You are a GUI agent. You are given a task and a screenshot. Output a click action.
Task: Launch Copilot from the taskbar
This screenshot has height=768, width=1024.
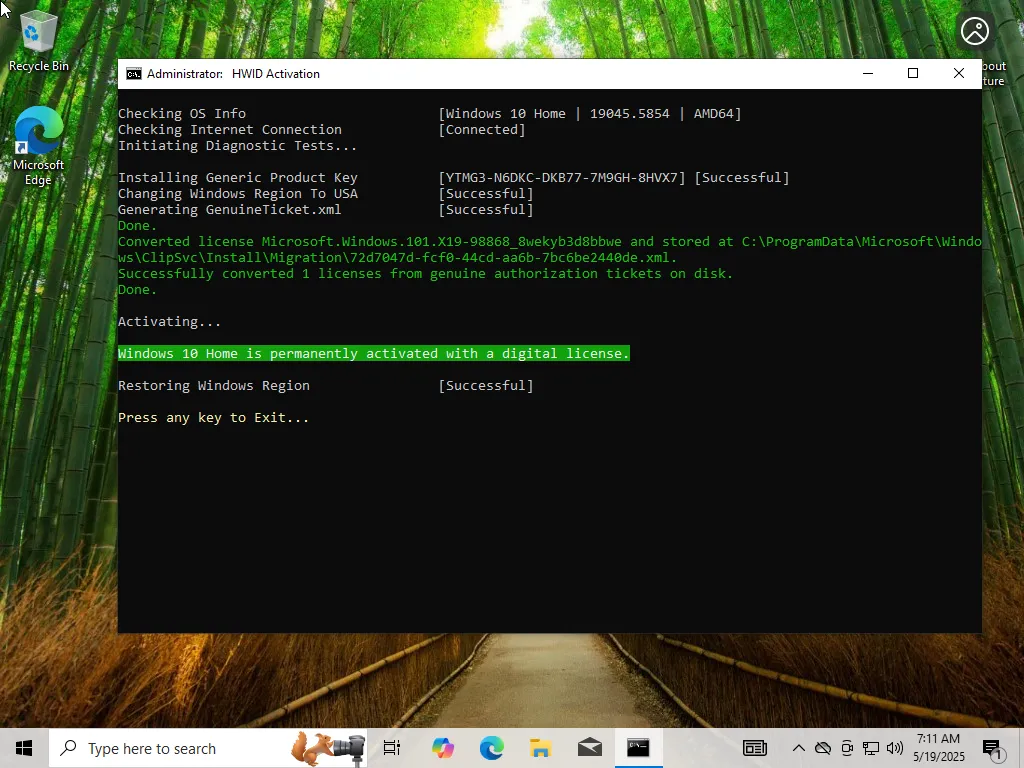click(442, 748)
